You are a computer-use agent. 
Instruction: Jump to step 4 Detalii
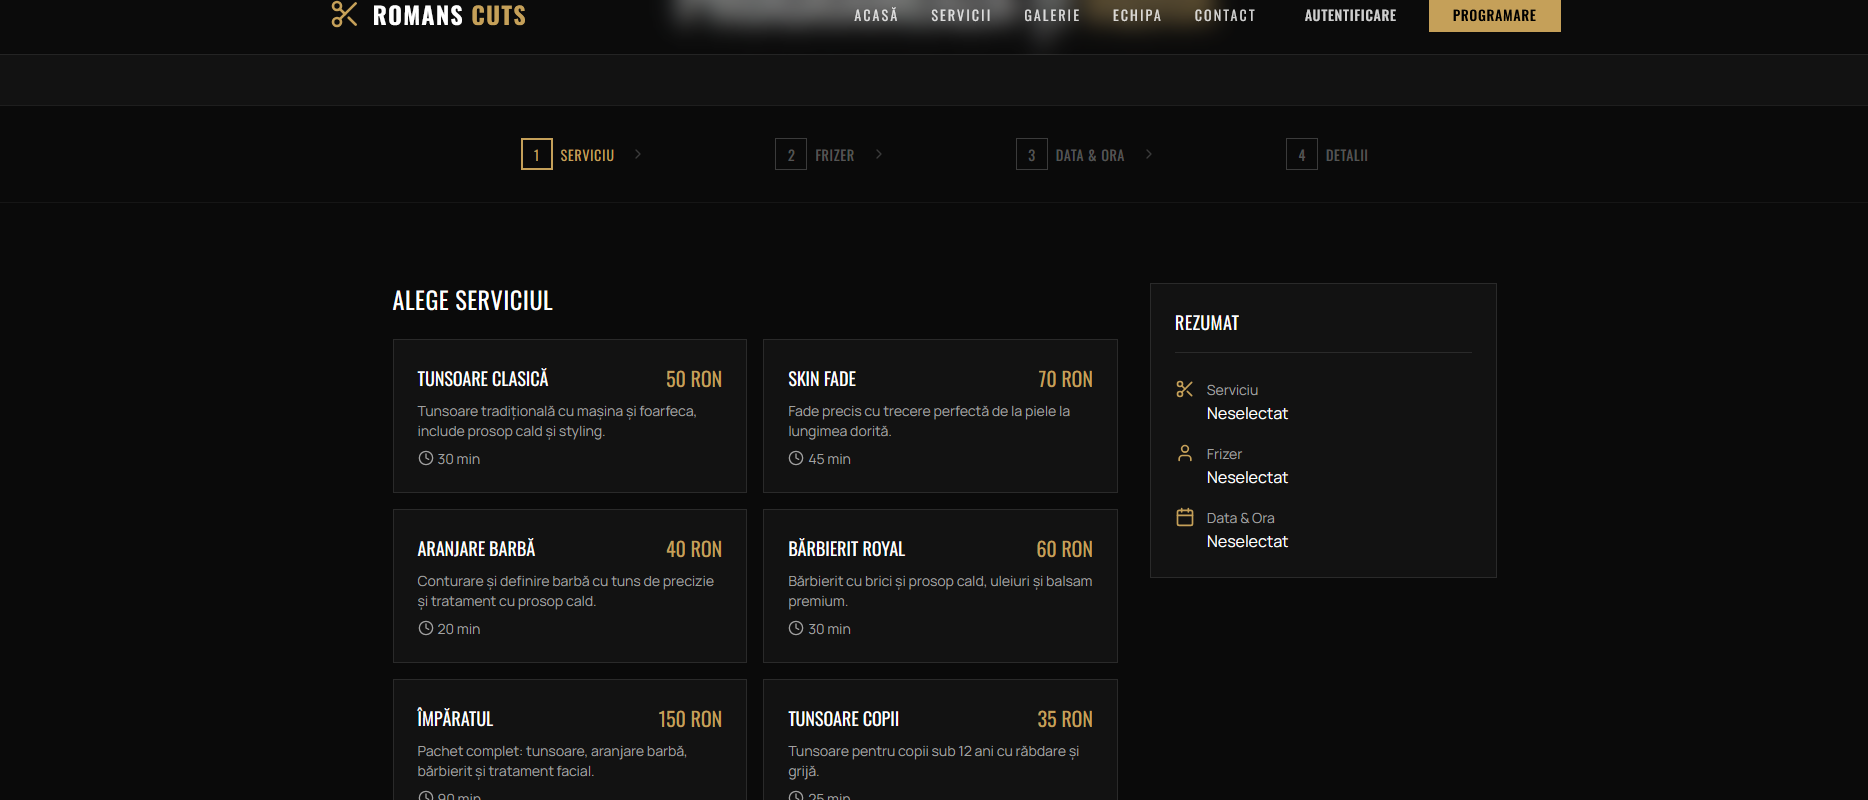pos(1327,155)
